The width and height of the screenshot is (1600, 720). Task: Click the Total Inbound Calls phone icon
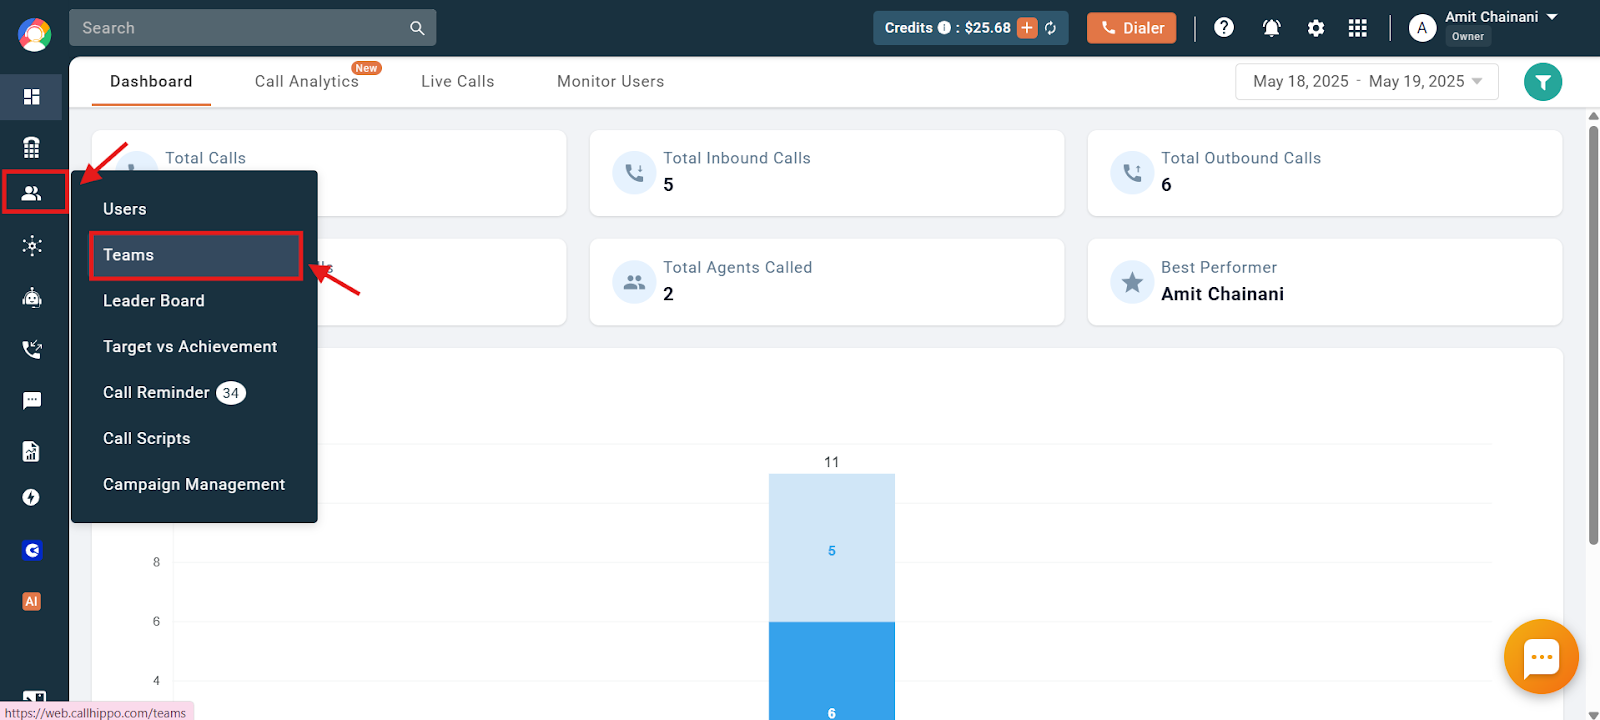634,172
